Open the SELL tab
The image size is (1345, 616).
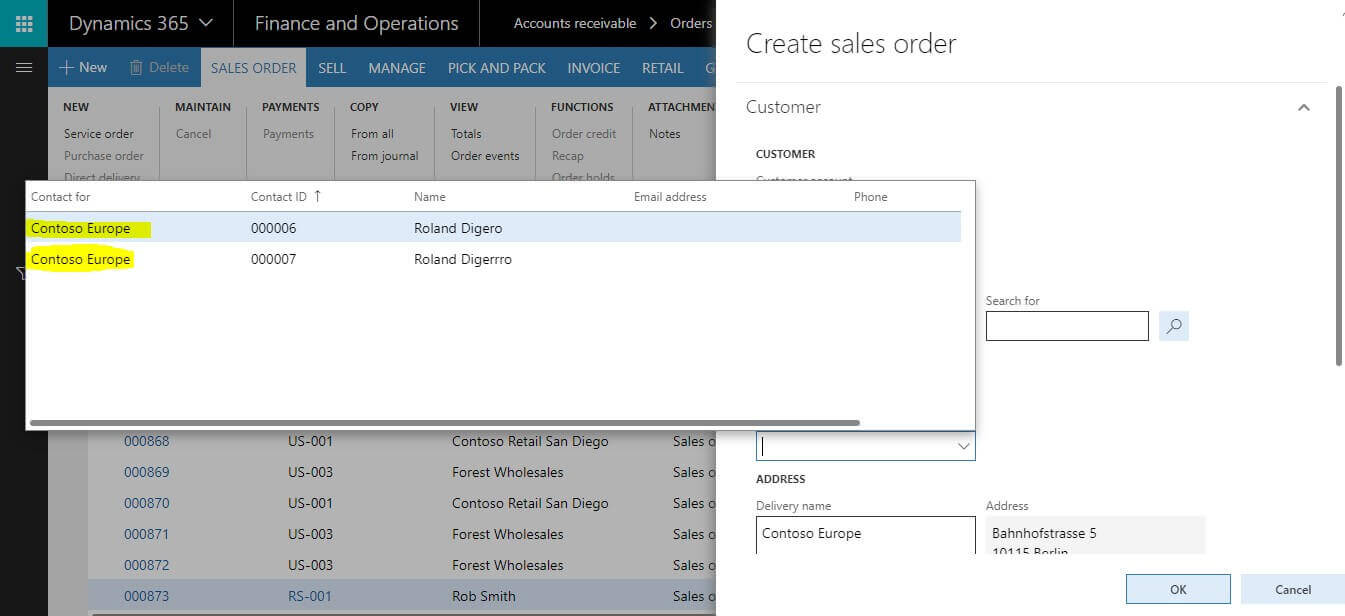click(332, 68)
